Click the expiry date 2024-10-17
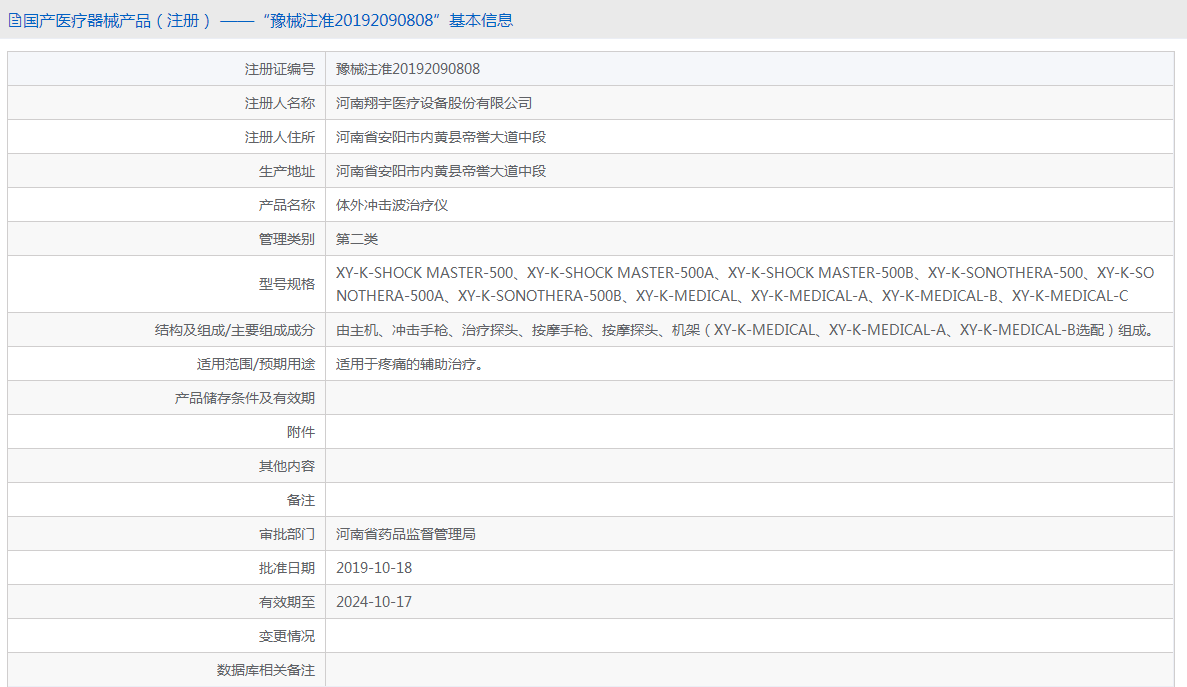Image resolution: width=1187 pixels, height=687 pixels. click(374, 602)
